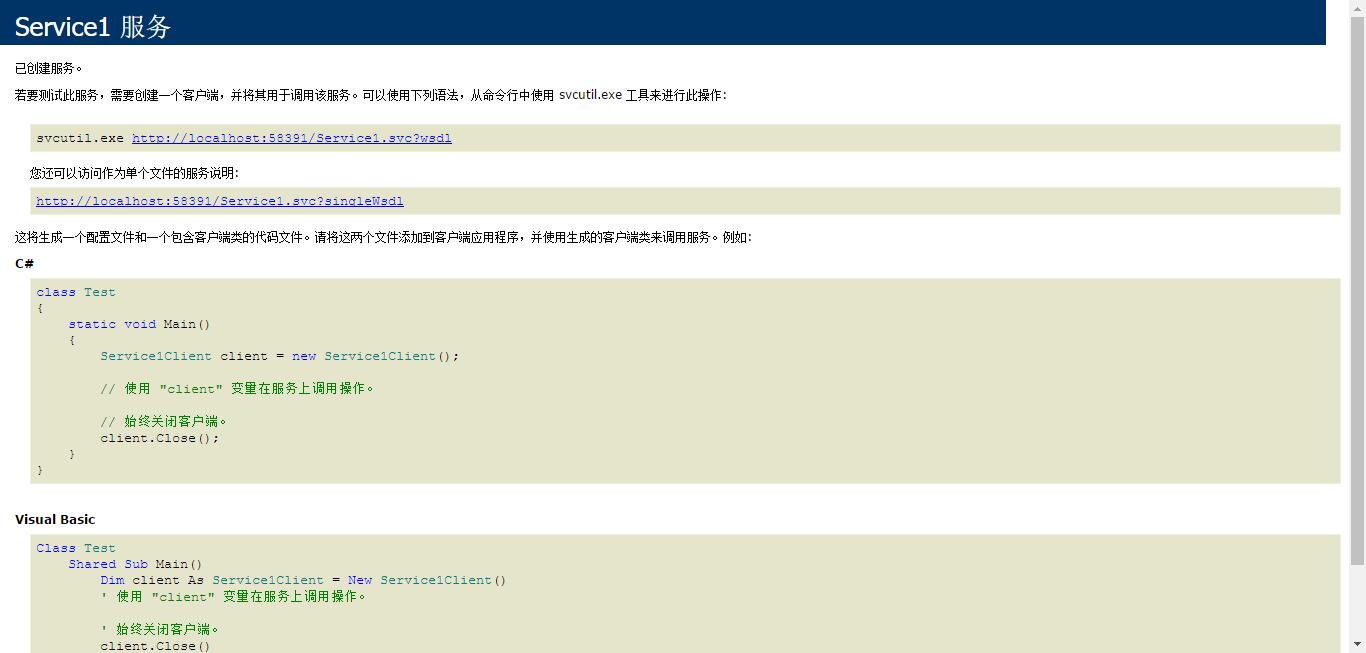Click the "C#" section heading
Screen dimensions: 1366x653
coord(24,263)
